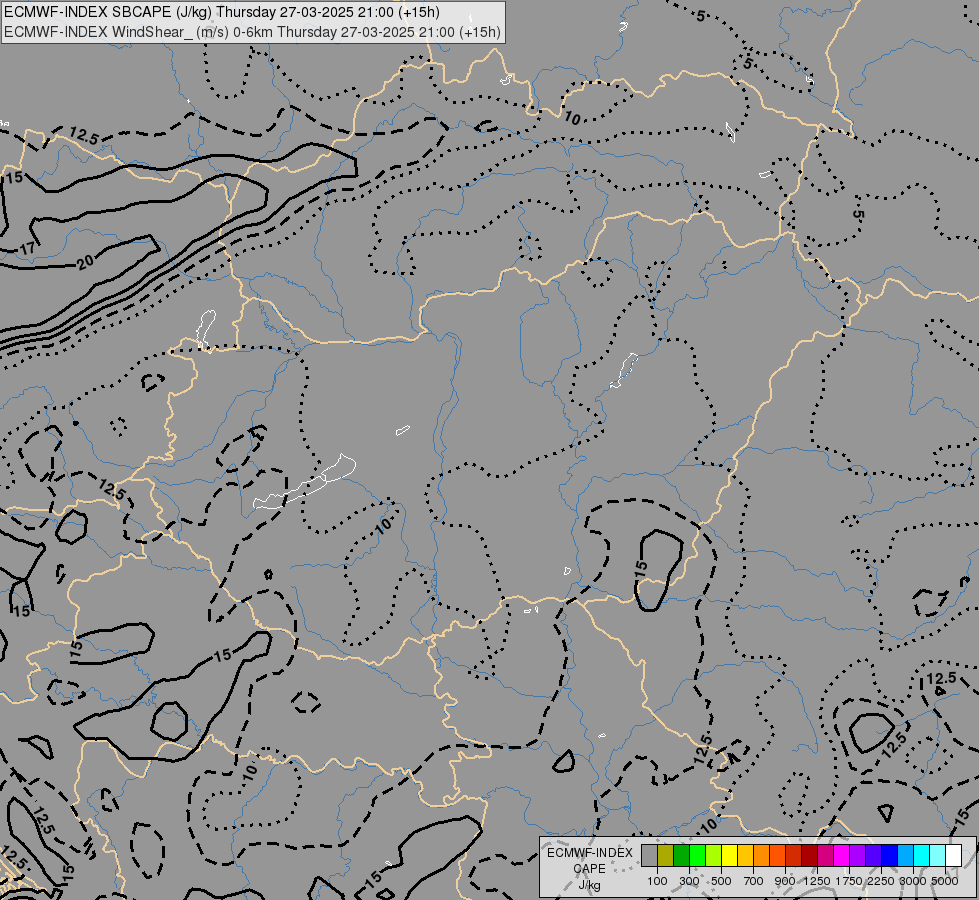This screenshot has width=979, height=900.
Task: Click the legend value "300"
Action: [x=689, y=881]
